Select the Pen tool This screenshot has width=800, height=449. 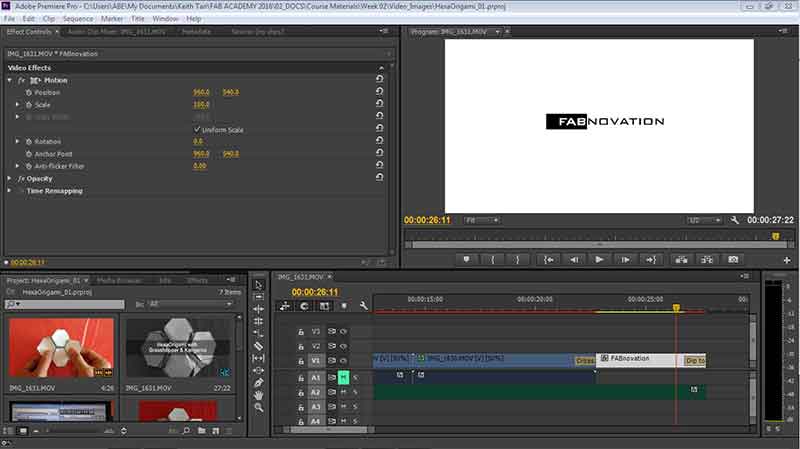tap(259, 383)
